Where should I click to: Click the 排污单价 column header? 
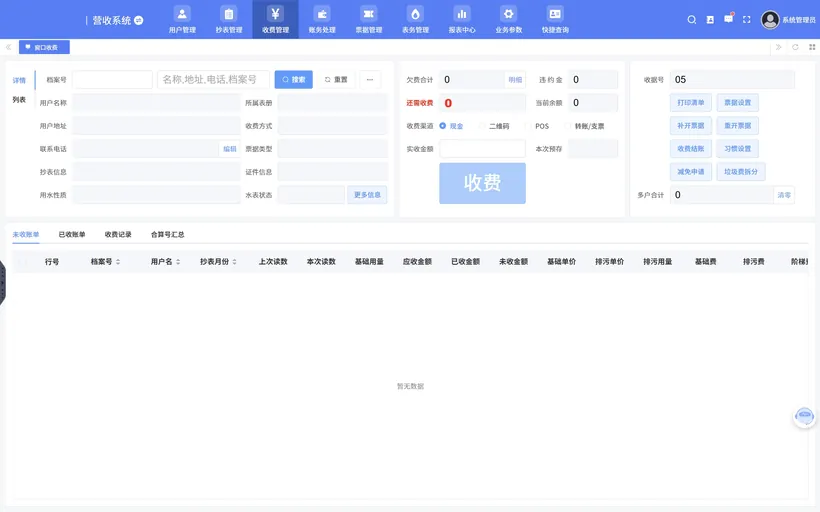point(609,261)
